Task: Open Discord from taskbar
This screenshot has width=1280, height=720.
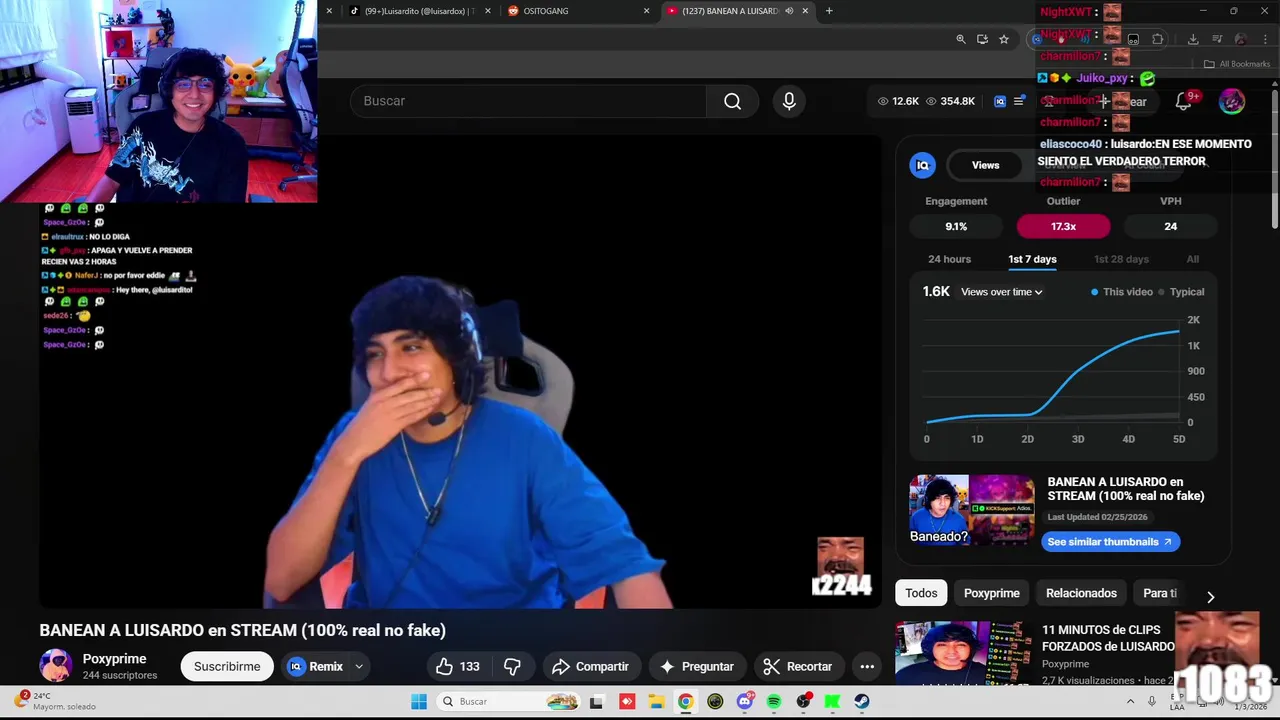Action: pyautogui.click(x=744, y=701)
